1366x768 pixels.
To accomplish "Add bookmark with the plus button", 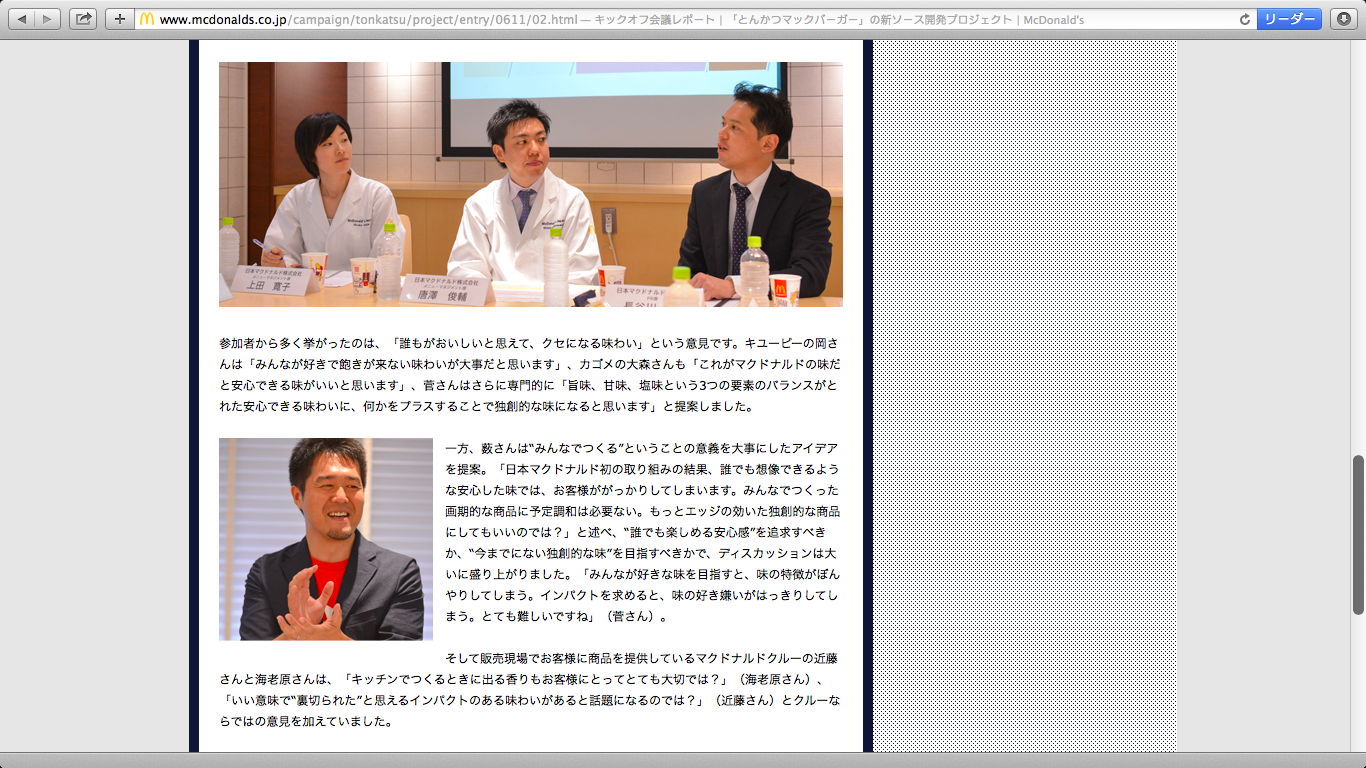I will point(120,18).
